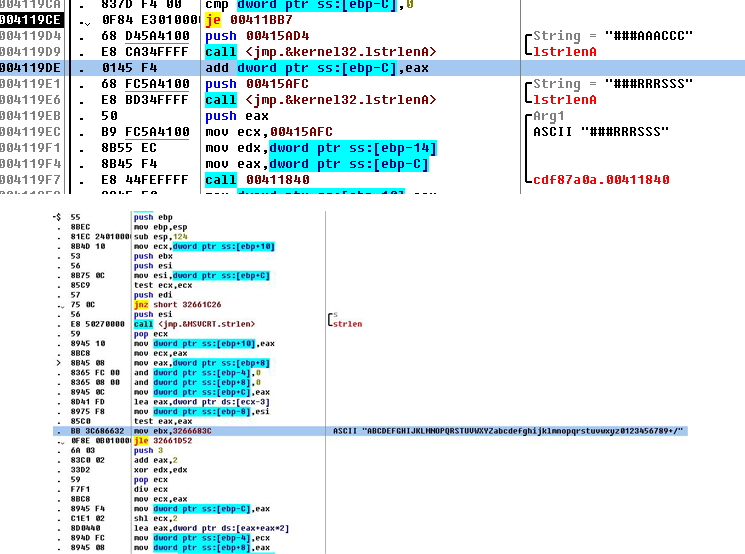This screenshot has height=554, width=745.
Task: Select the address 004119CE row
Action: click(x=32, y=20)
